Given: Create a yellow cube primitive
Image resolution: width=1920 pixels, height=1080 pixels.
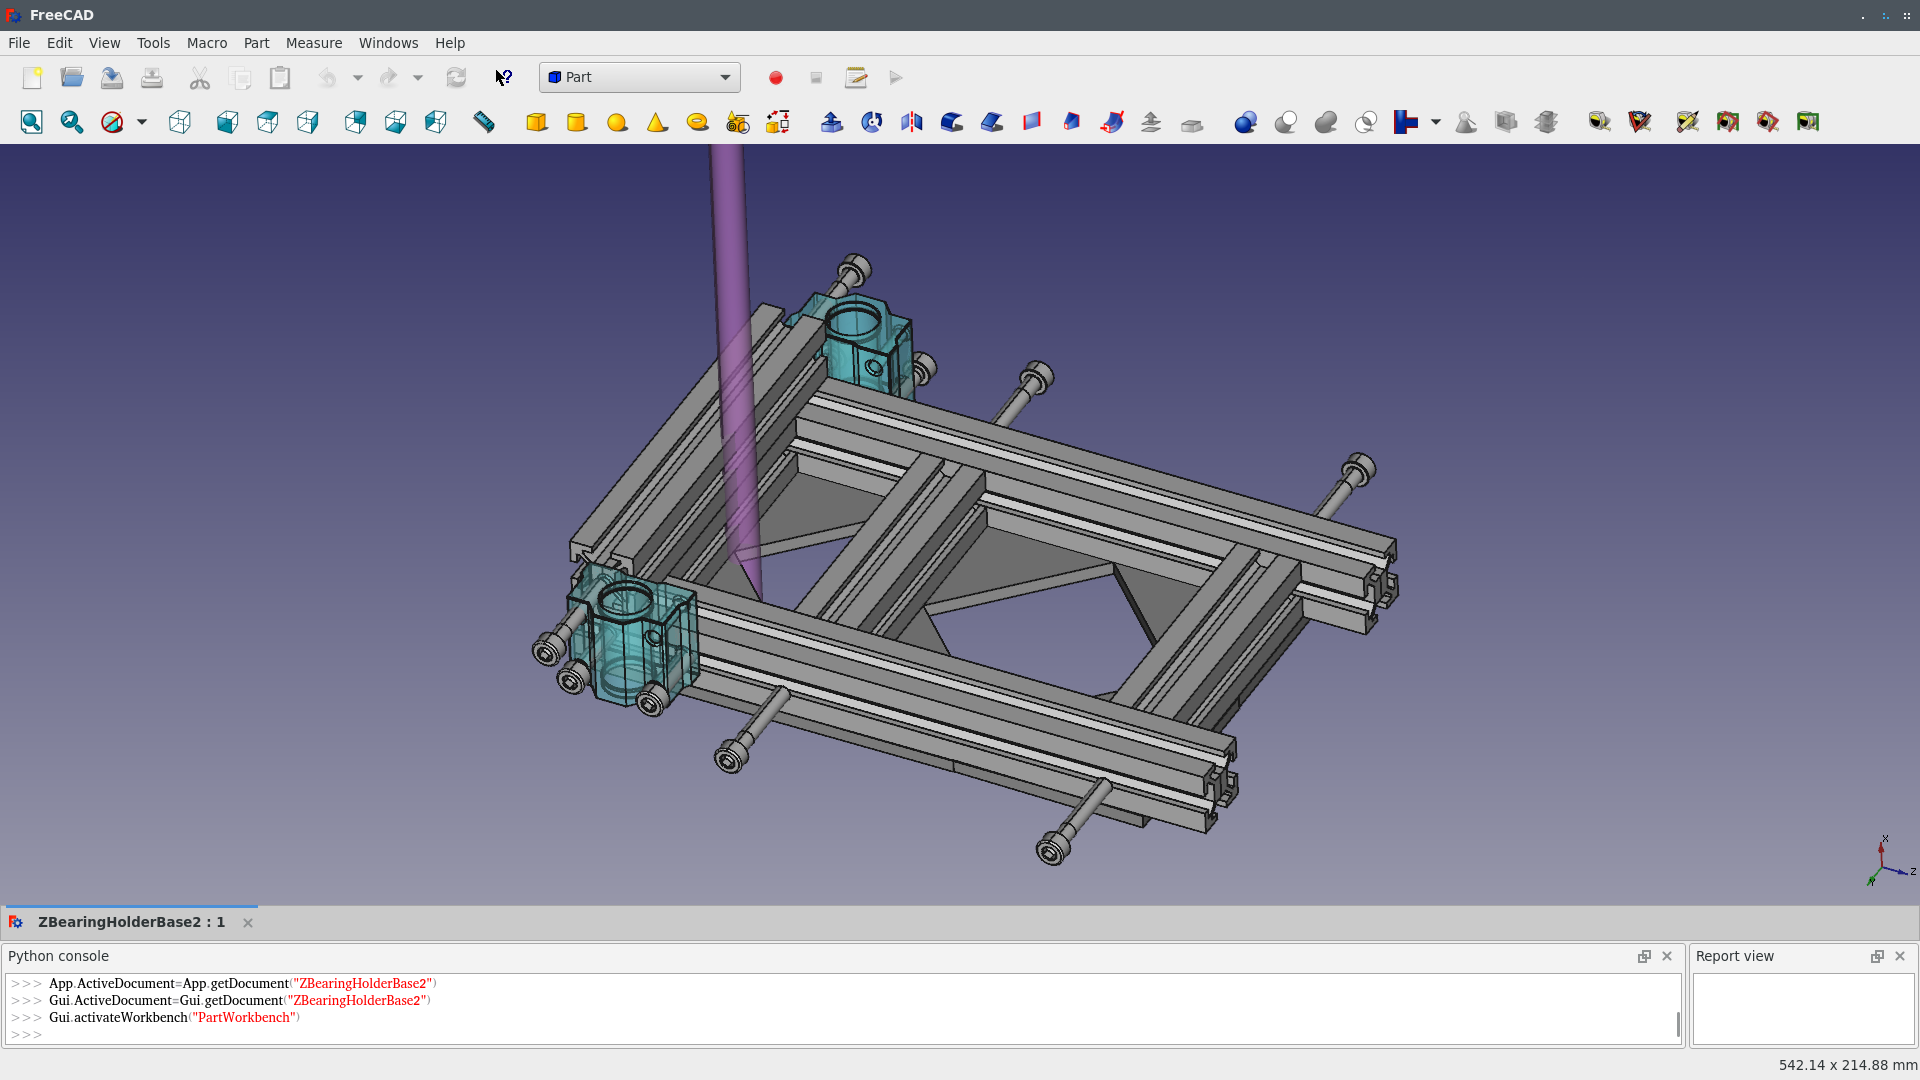Looking at the screenshot, I should tap(537, 122).
